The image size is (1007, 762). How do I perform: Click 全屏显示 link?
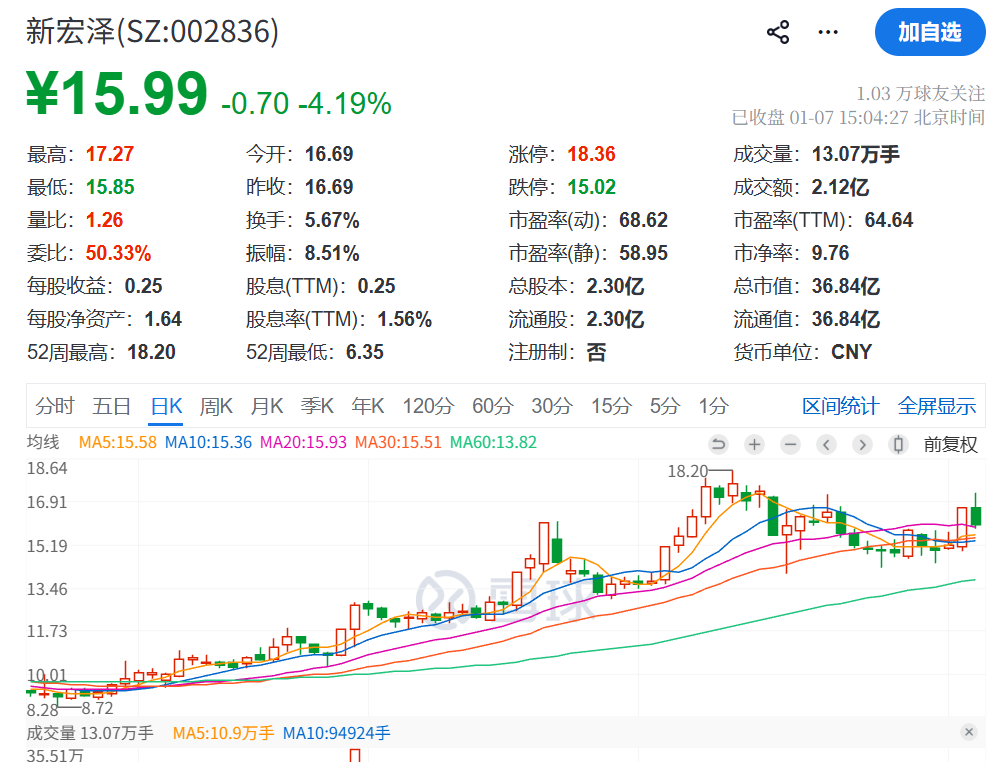(x=936, y=406)
